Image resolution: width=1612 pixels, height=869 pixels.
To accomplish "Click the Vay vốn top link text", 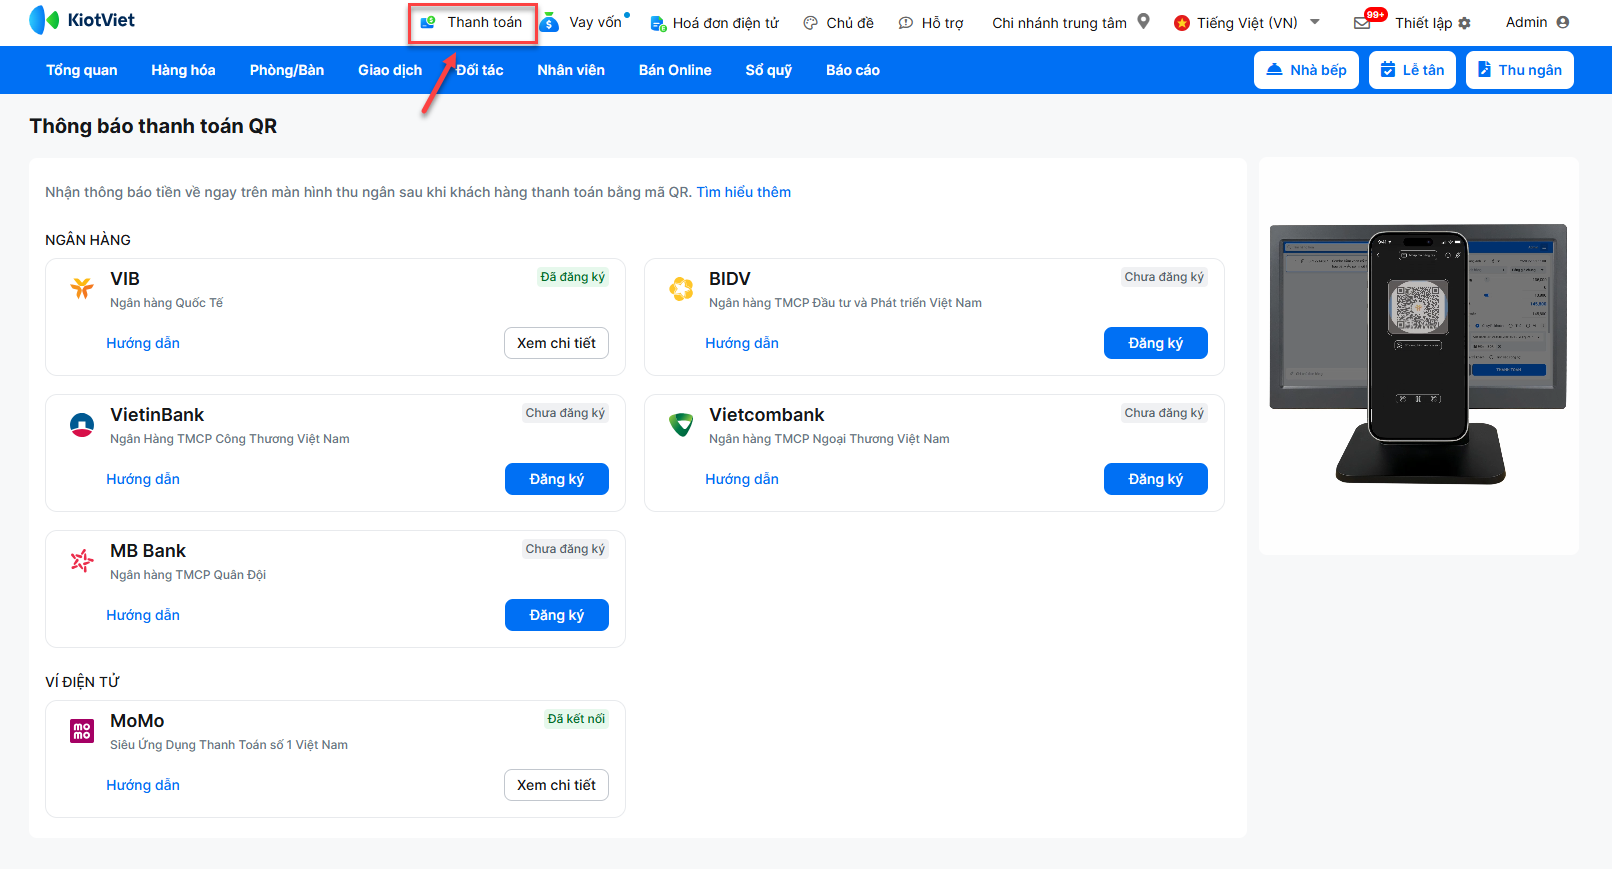I will 595,22.
